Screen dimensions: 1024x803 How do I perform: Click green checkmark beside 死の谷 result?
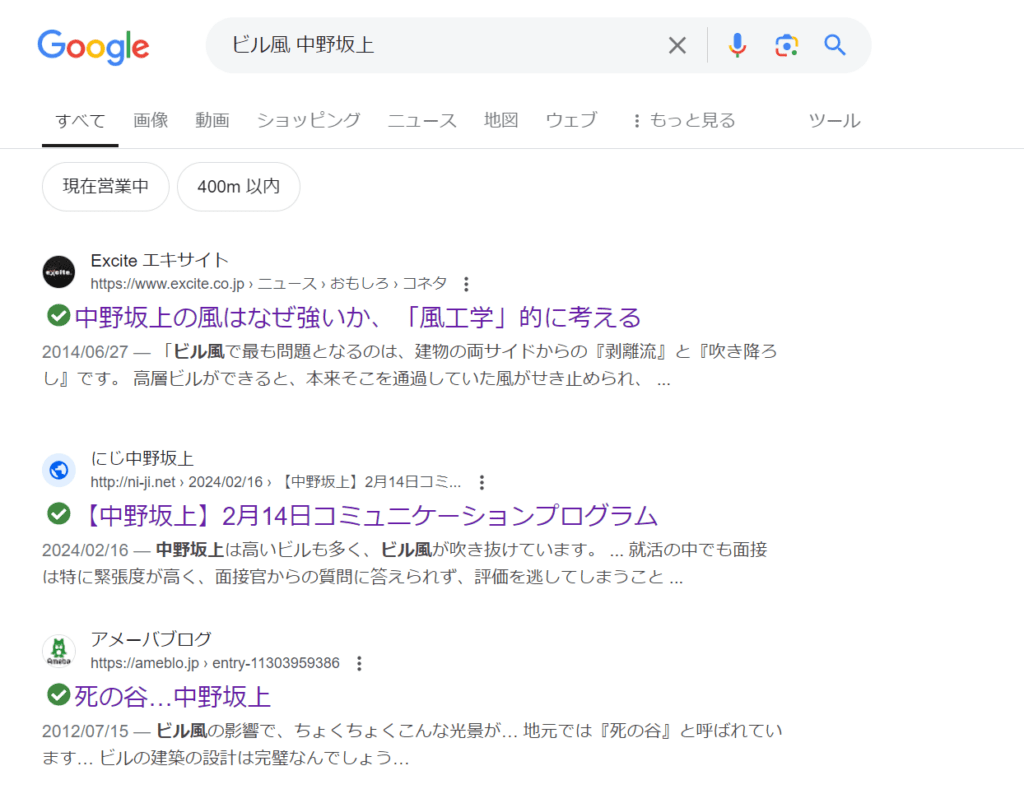[59, 694]
